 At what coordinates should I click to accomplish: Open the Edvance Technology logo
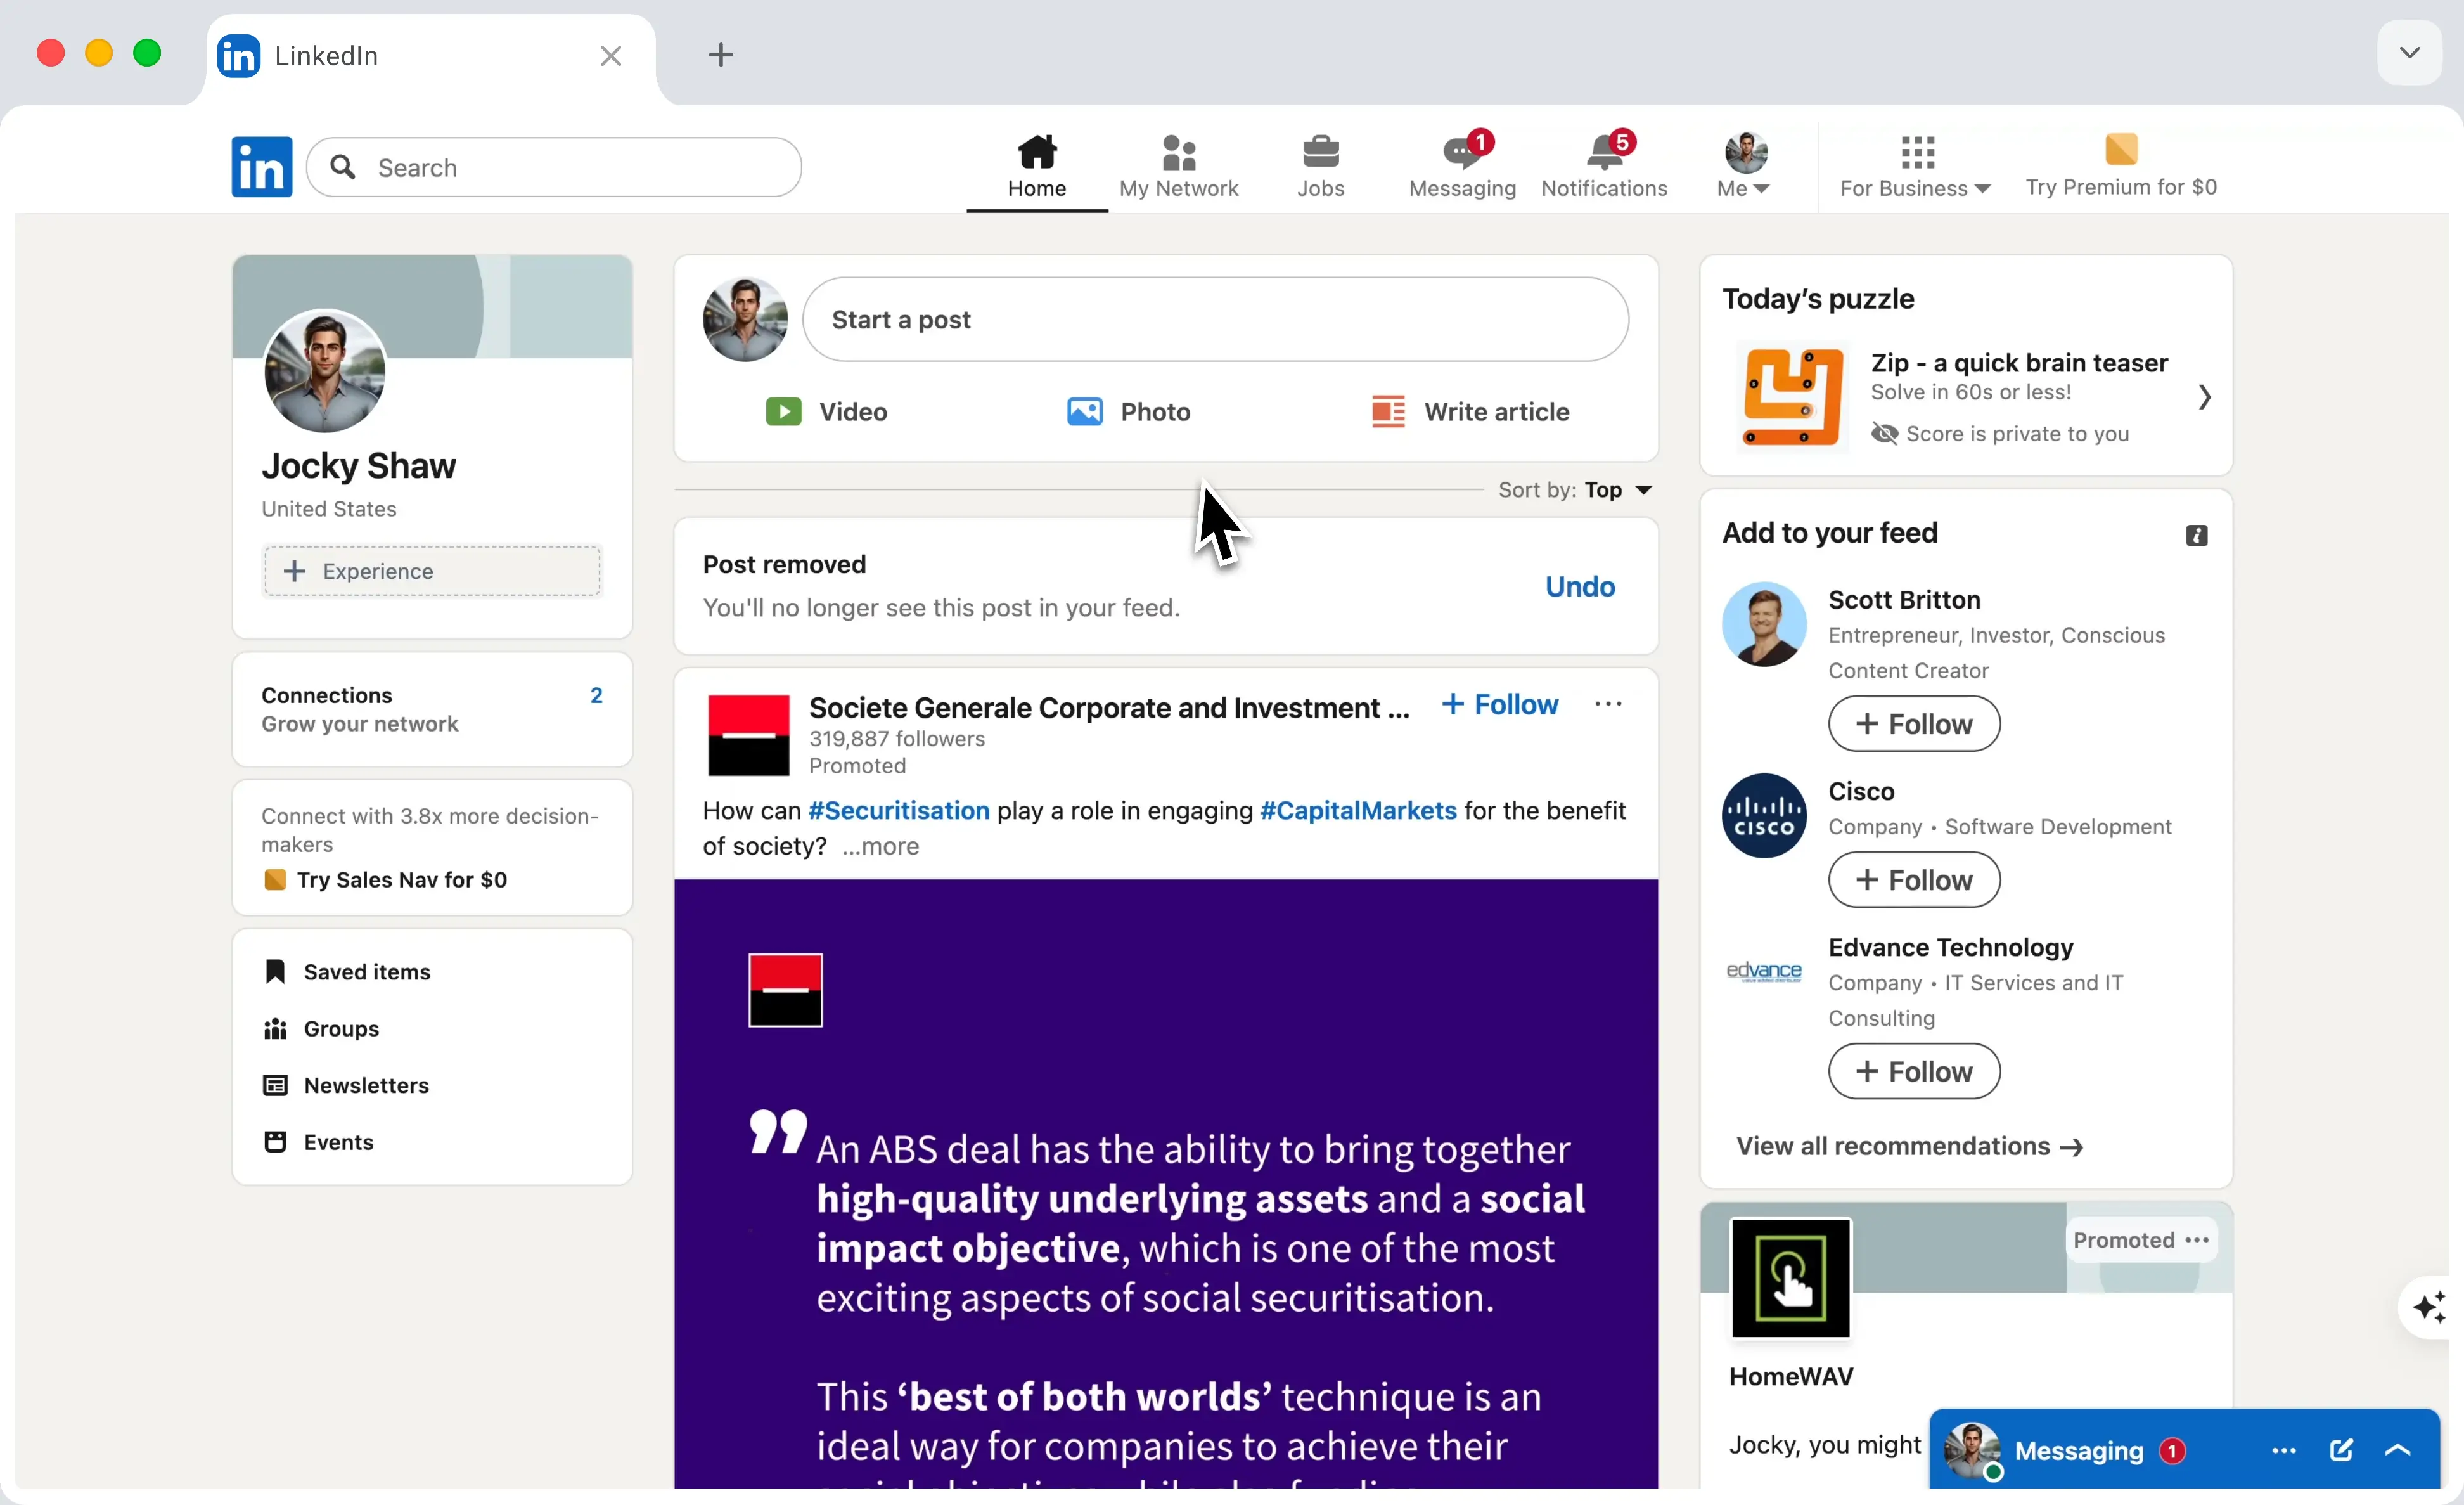1763,972
